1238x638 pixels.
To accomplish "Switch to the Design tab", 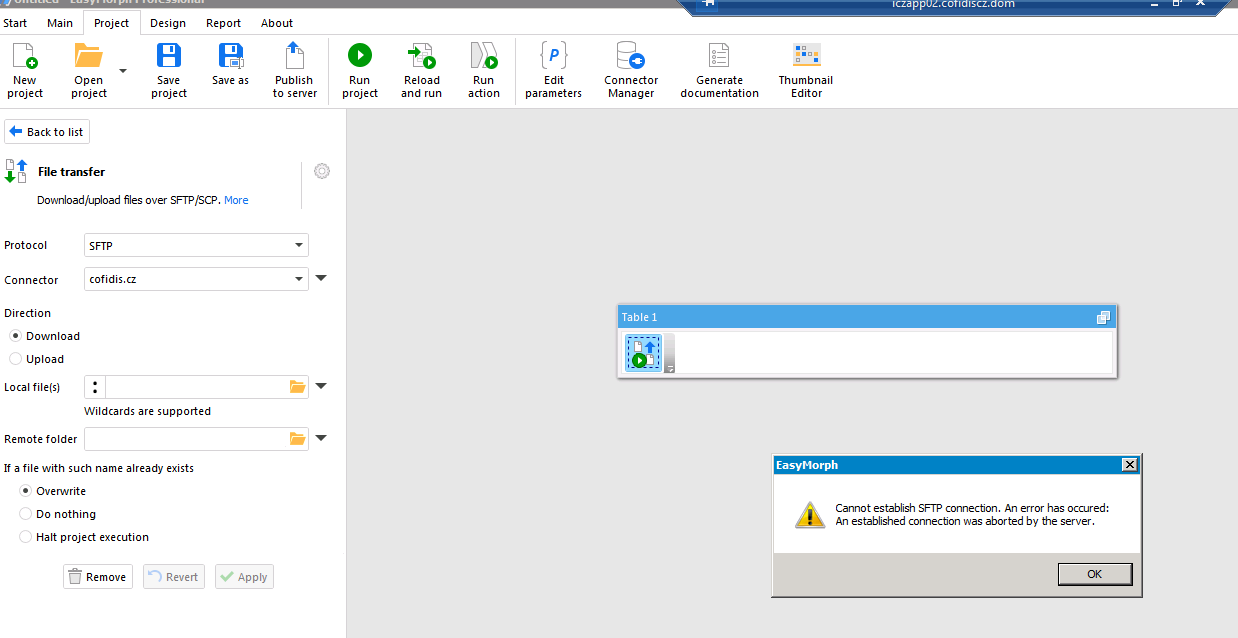I will click(168, 23).
